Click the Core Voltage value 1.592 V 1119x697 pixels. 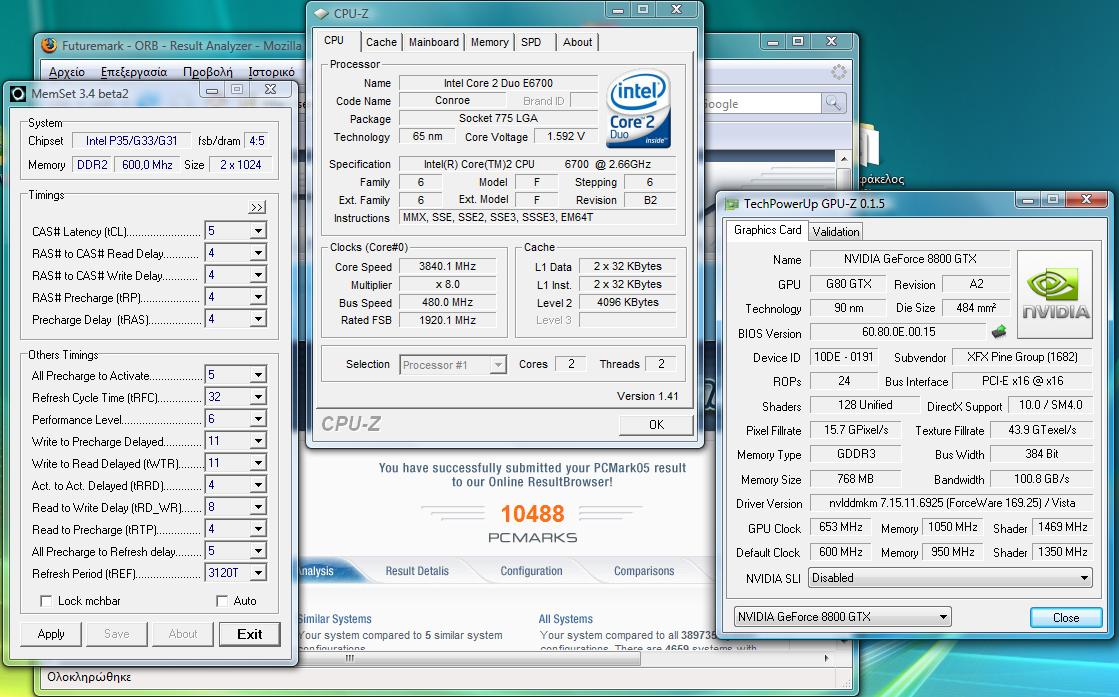click(566, 136)
